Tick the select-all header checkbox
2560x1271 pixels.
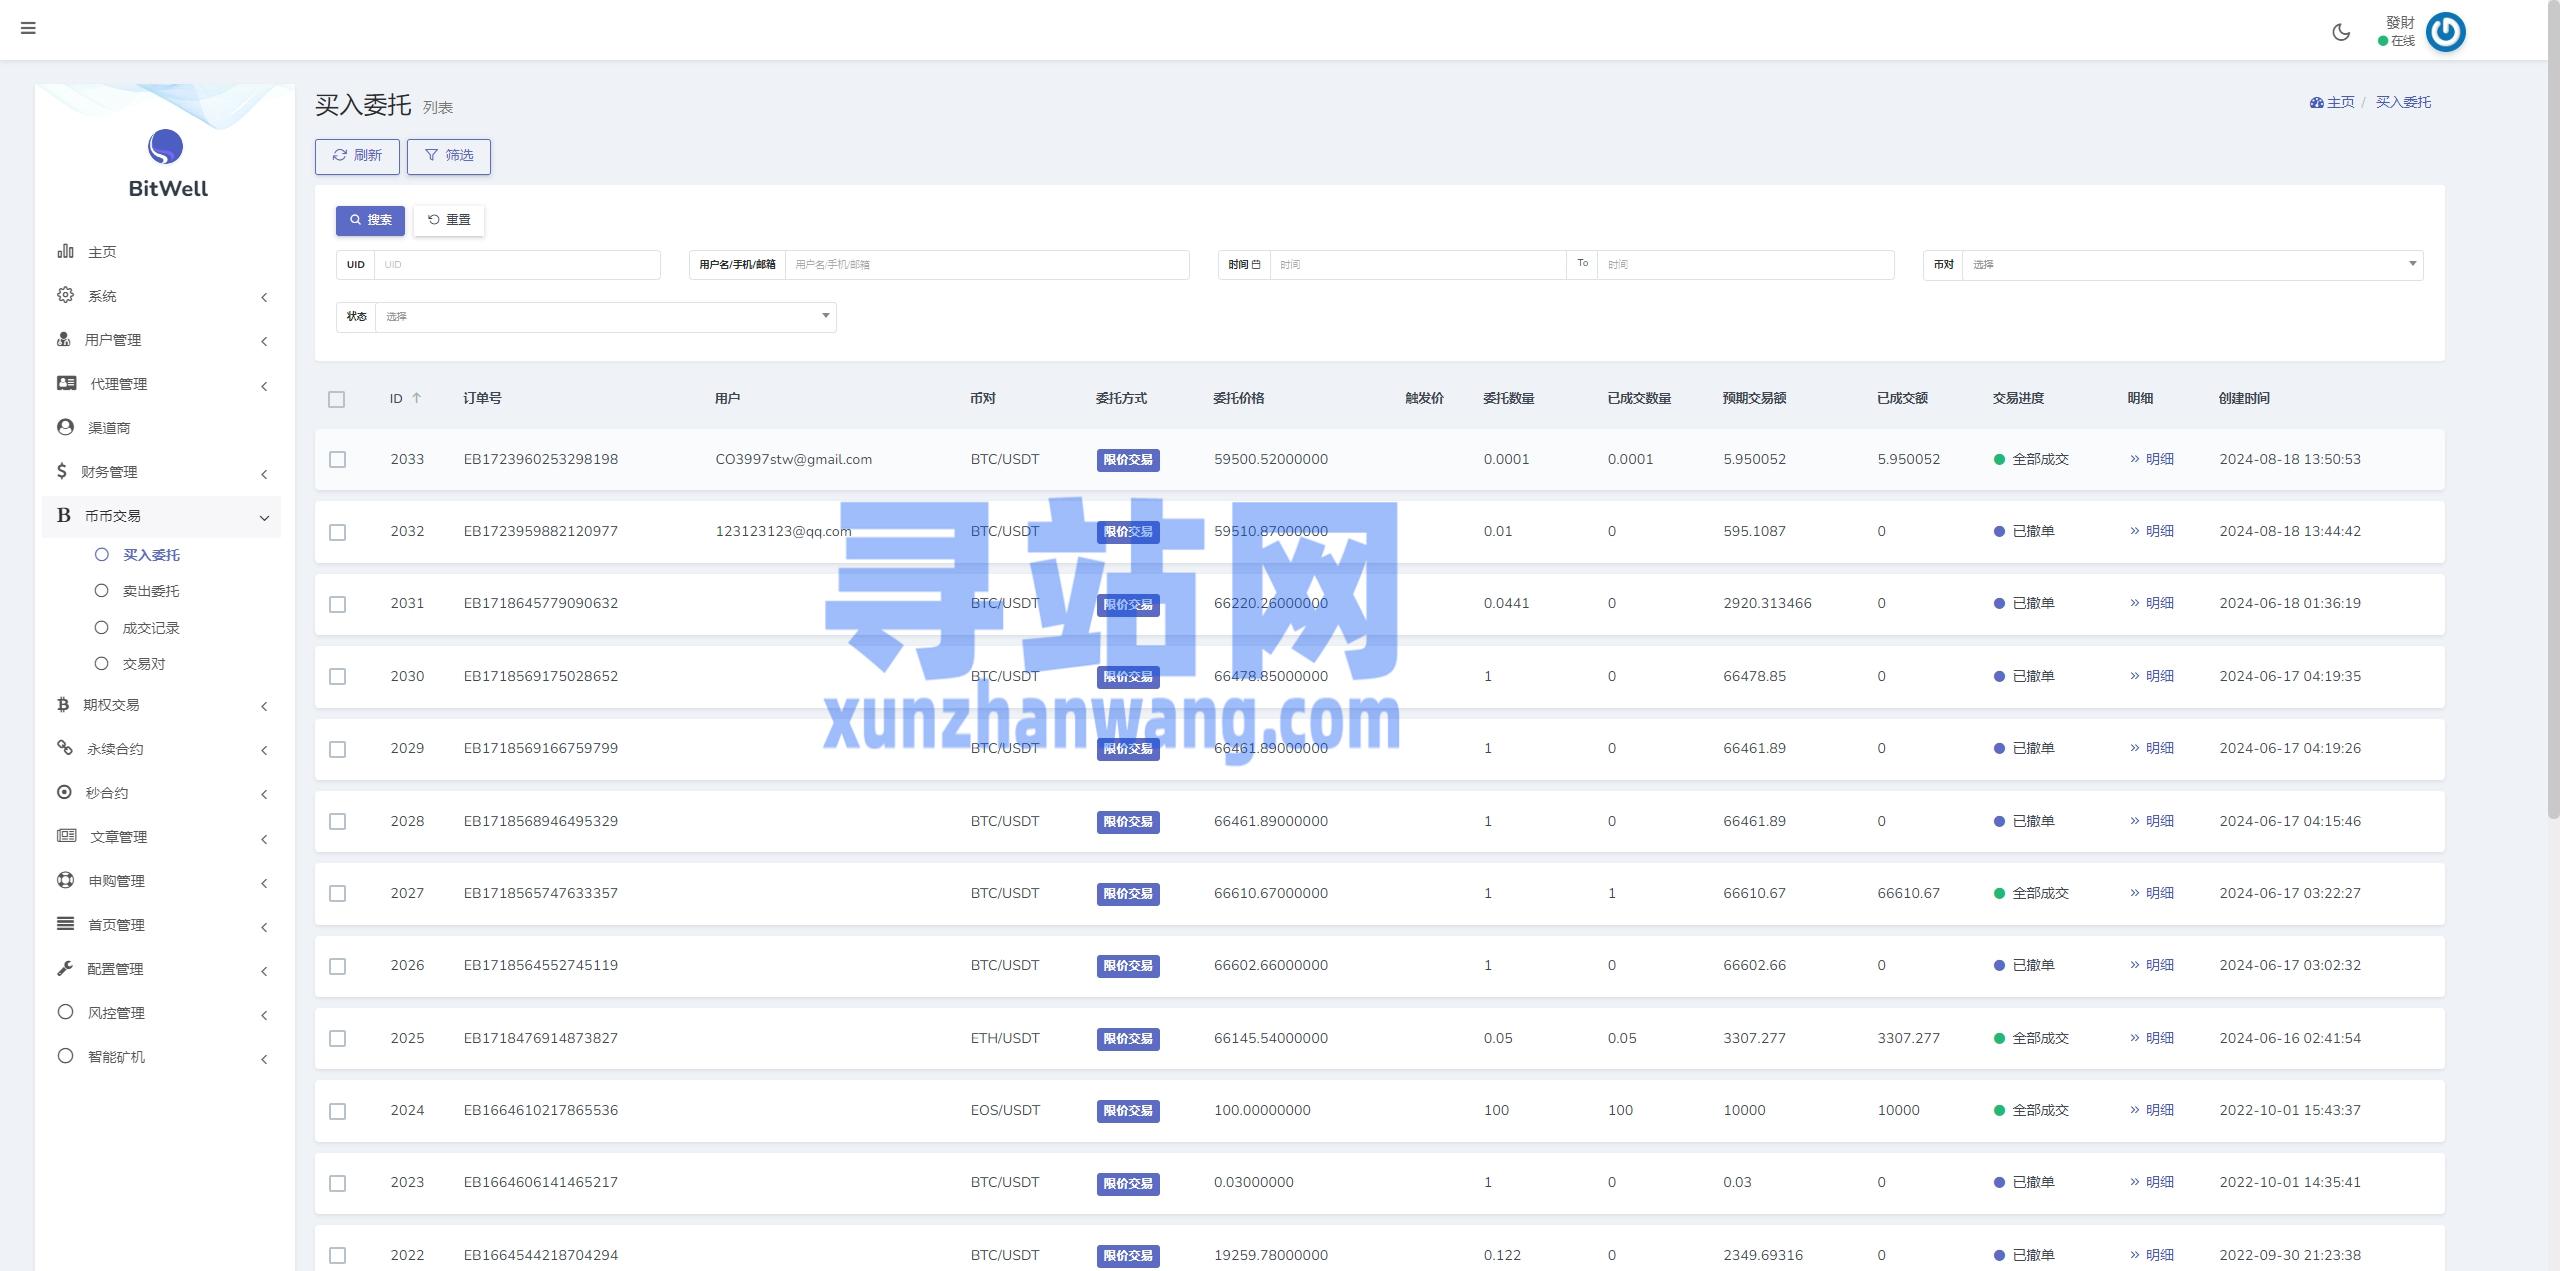coord(337,399)
